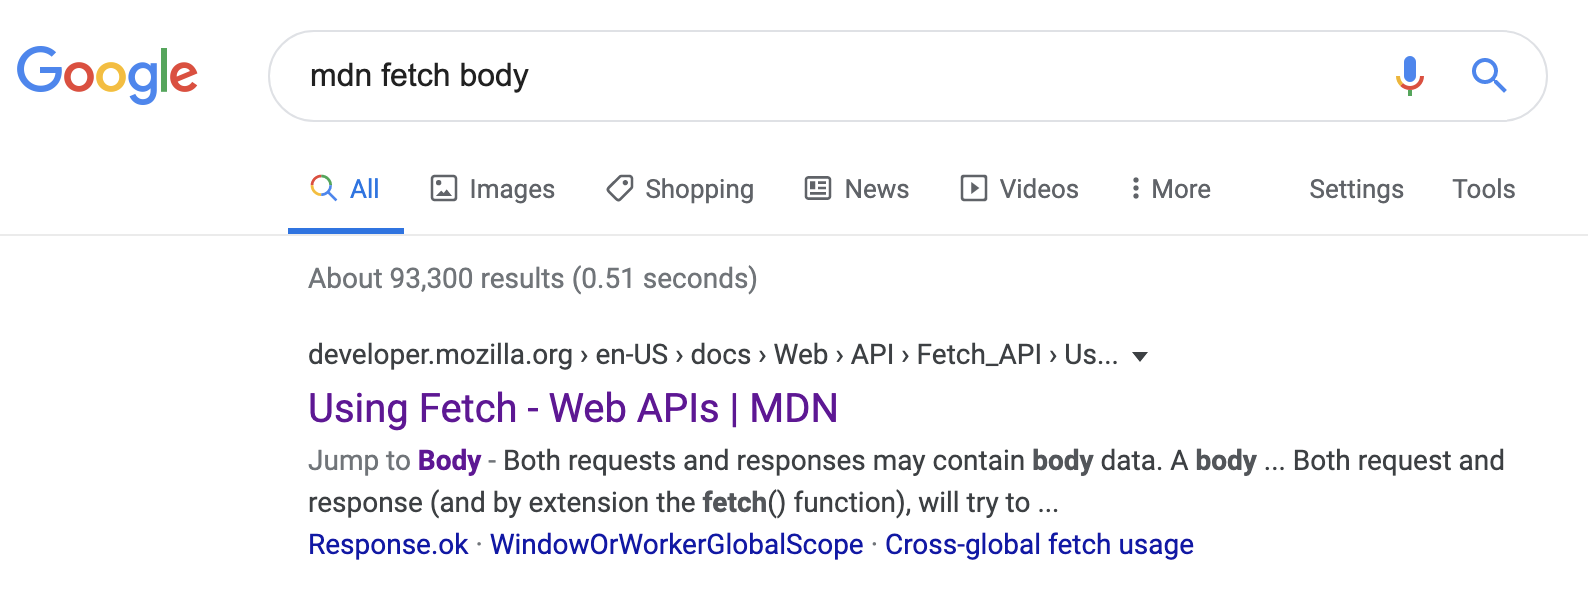Open the Settings menu

click(1356, 188)
